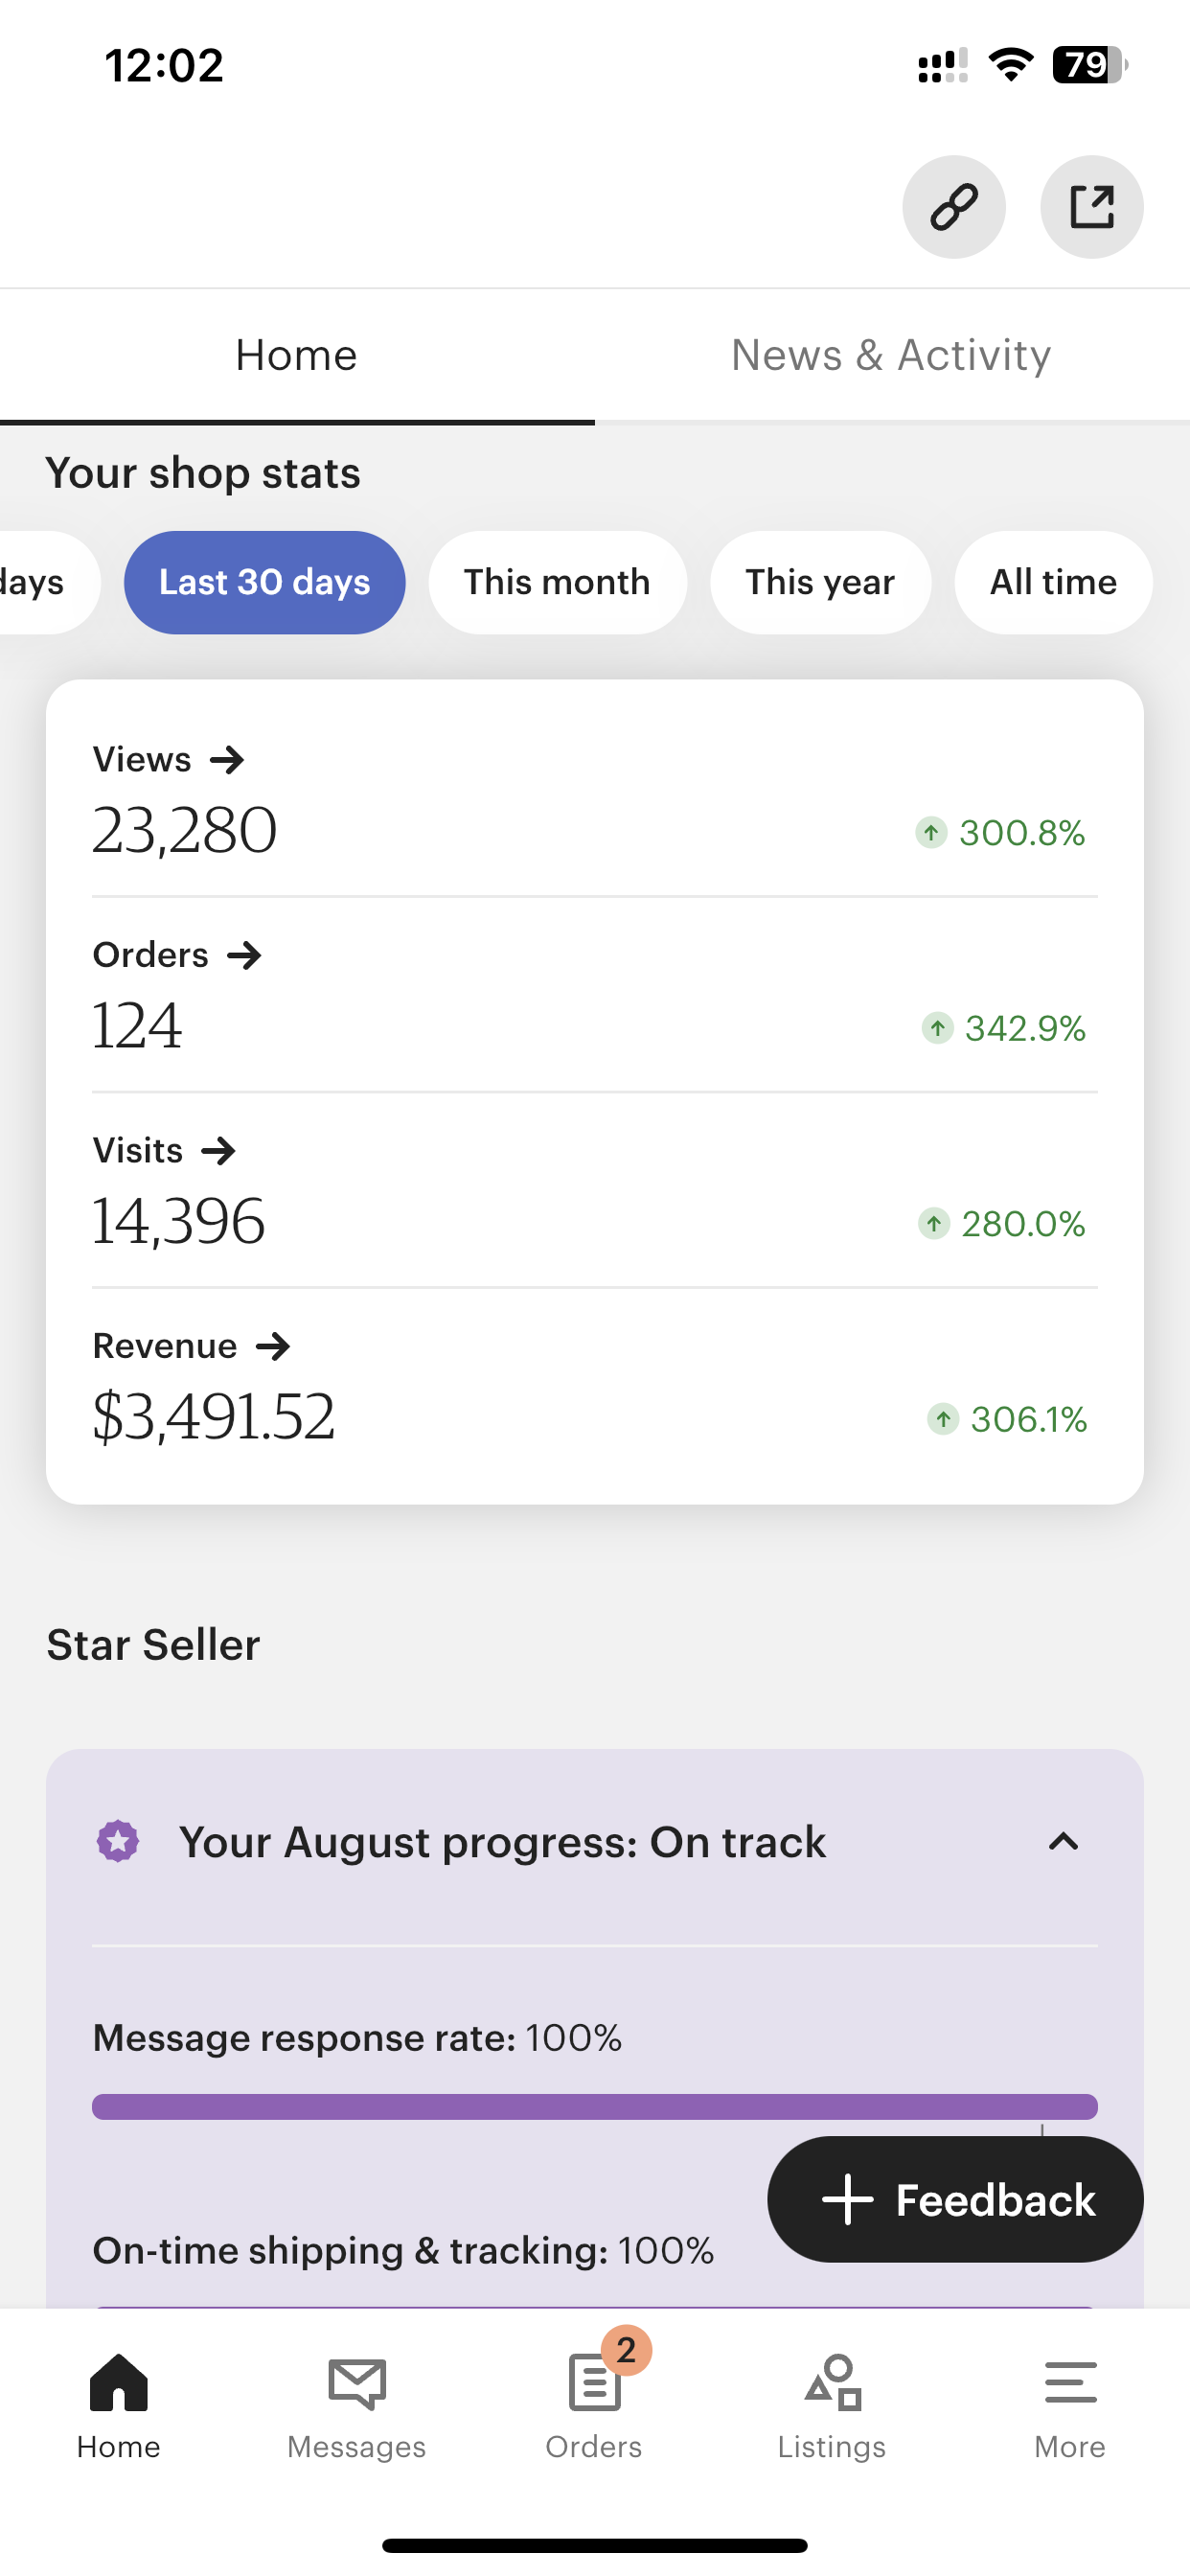The image size is (1190, 2576).
Task: Select the This year filter chip
Action: click(x=820, y=582)
